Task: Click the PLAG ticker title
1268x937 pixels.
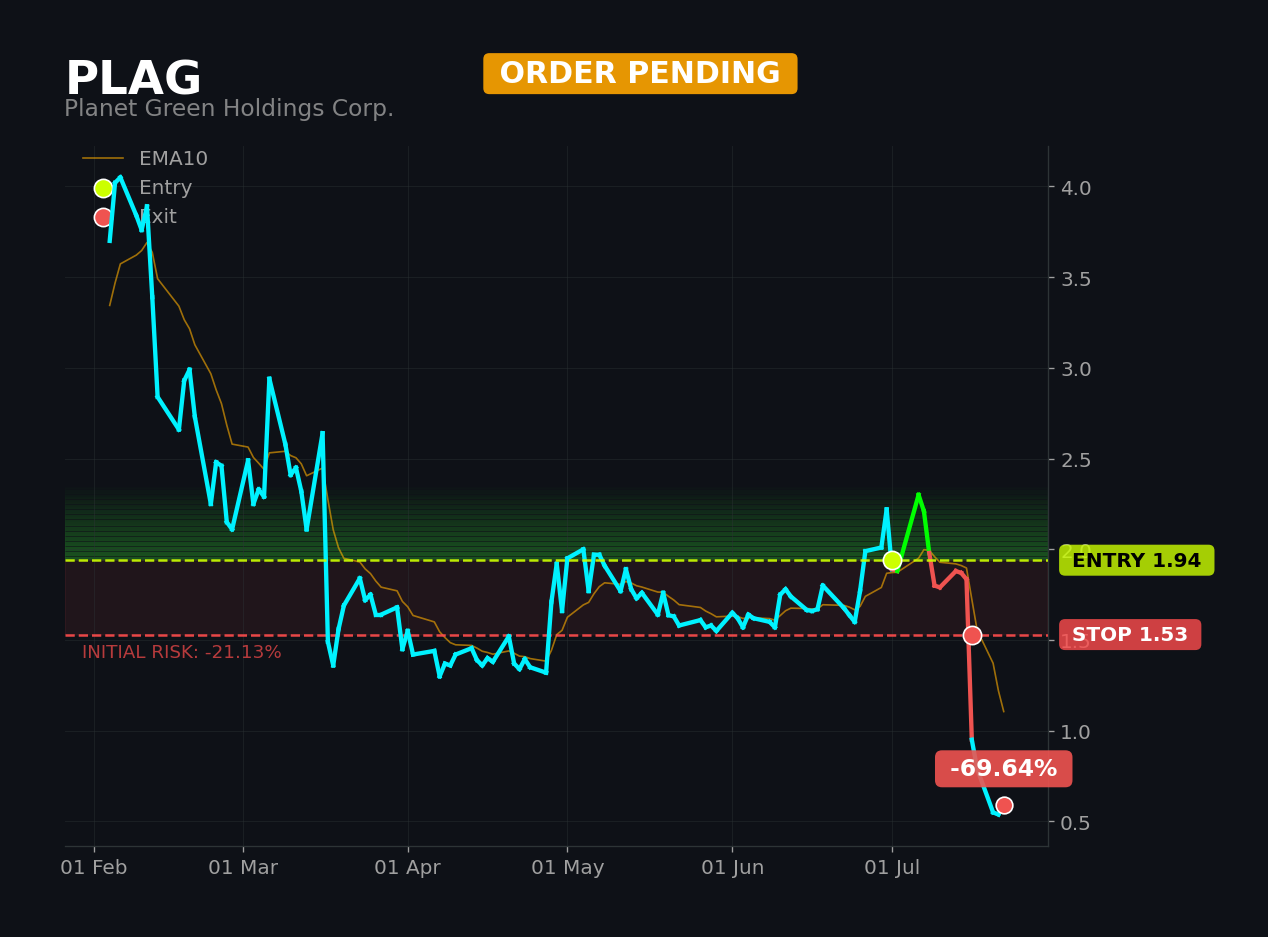Action: click(133, 80)
